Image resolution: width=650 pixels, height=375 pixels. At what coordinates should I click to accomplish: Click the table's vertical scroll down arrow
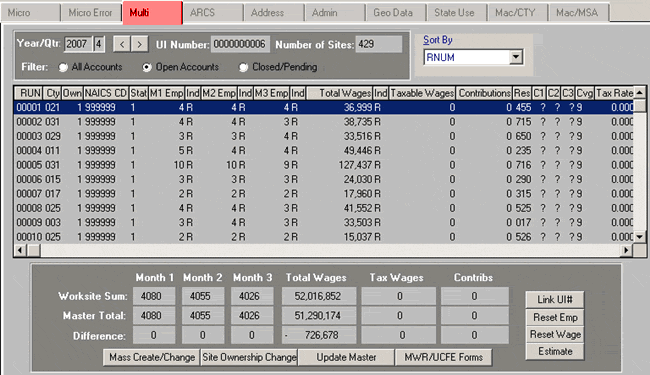click(640, 237)
